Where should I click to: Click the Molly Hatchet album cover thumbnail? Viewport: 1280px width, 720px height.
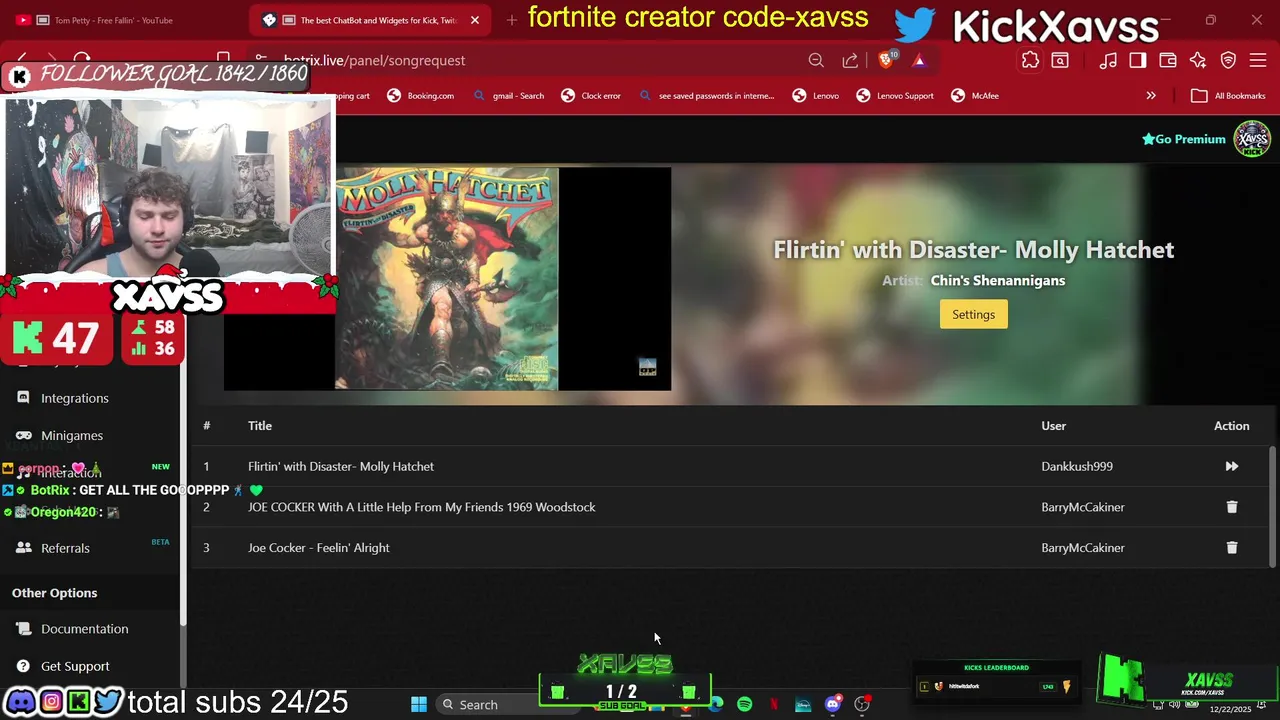(446, 279)
